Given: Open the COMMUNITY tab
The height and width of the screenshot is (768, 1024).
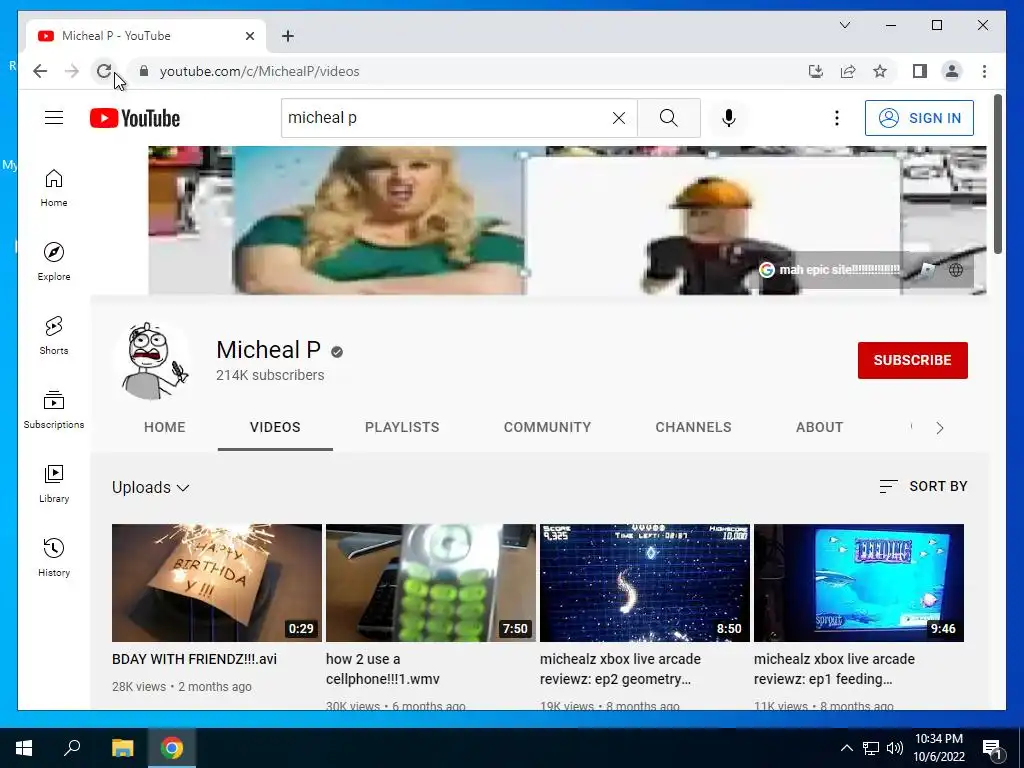Looking at the screenshot, I should coord(547,427).
